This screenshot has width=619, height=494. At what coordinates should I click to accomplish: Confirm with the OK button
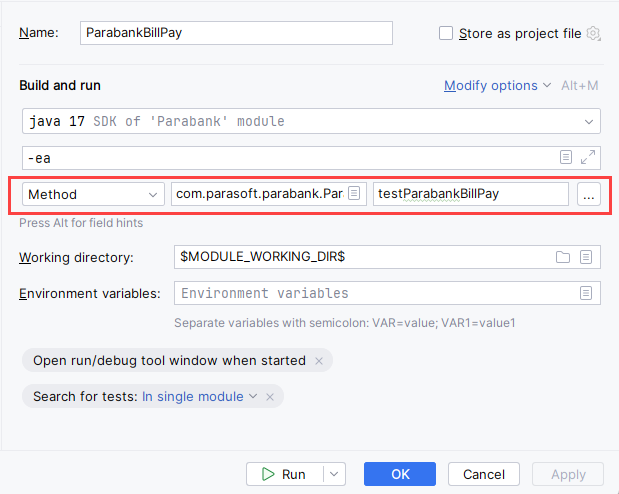[400, 474]
